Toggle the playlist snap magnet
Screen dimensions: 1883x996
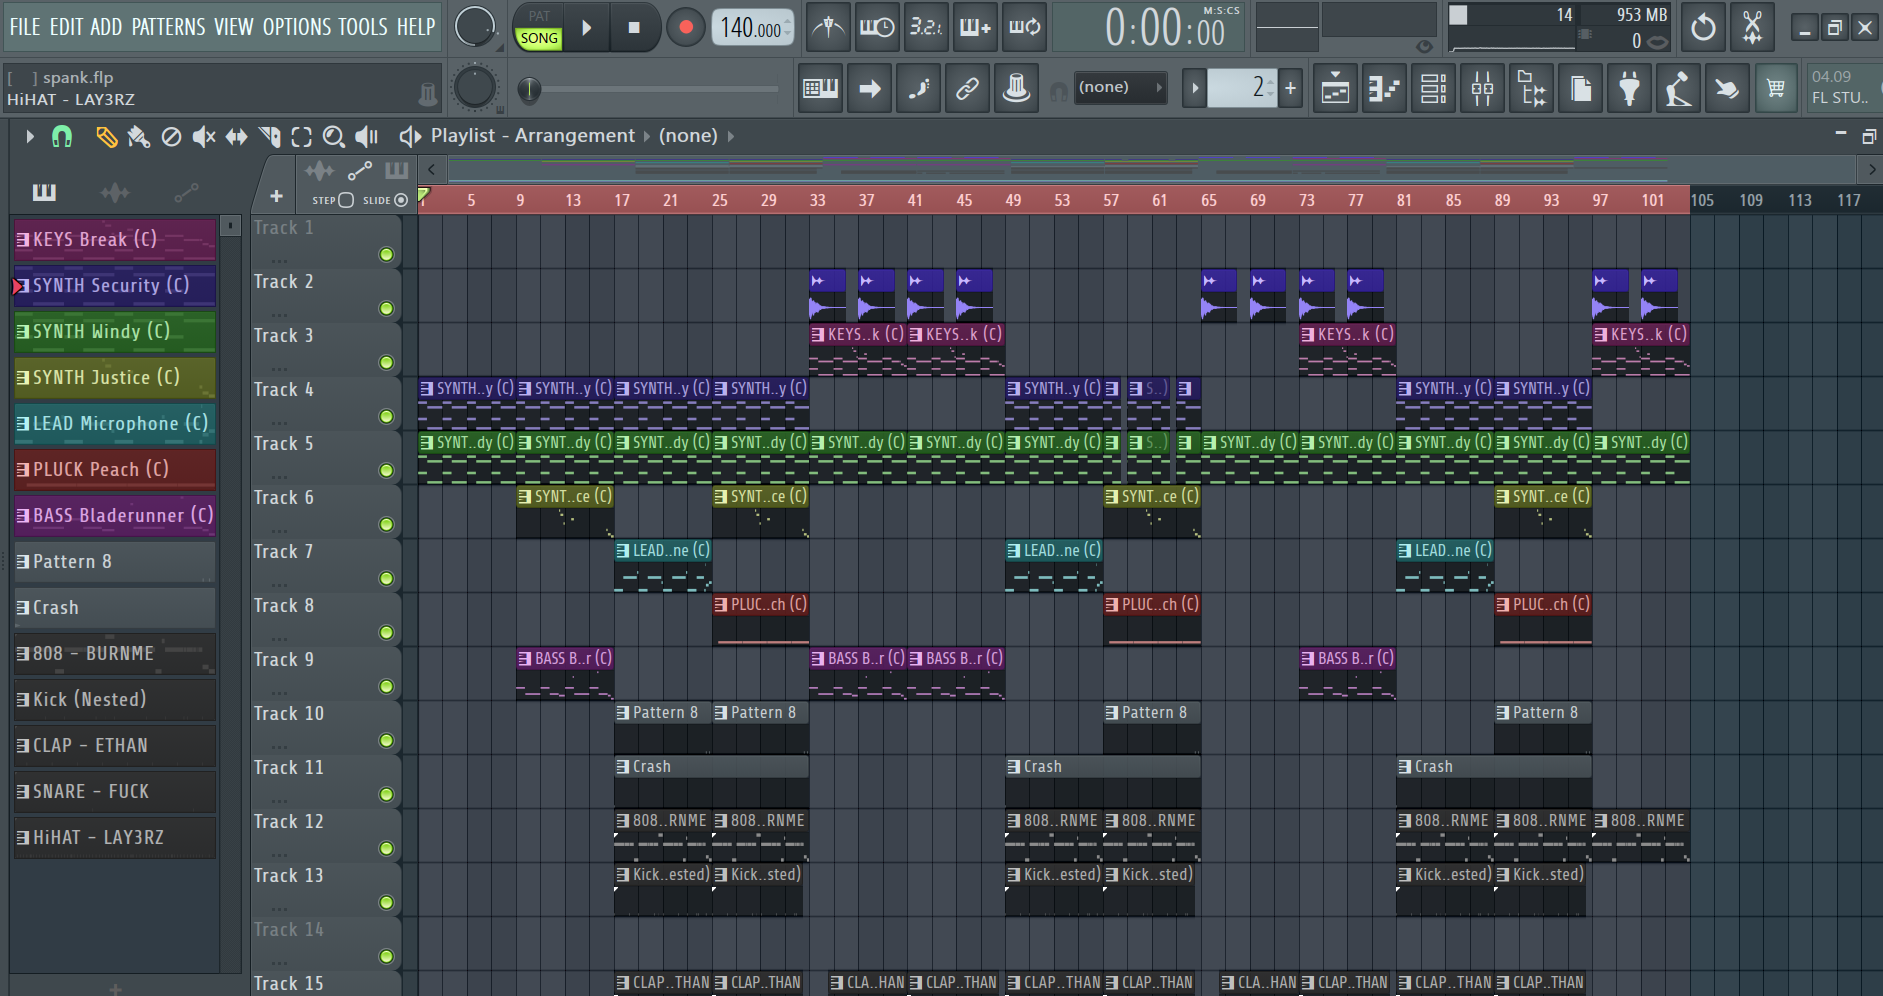pos(62,137)
